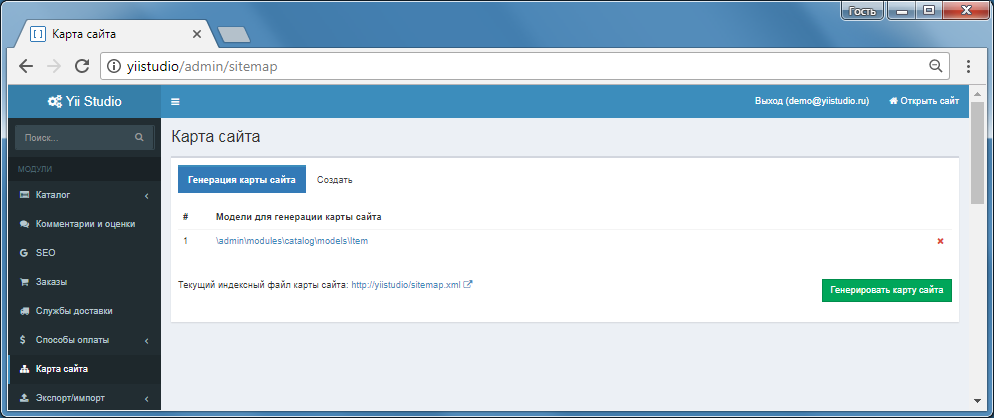Go back with browser back arrow
This screenshot has height=418, width=994.
(26, 66)
